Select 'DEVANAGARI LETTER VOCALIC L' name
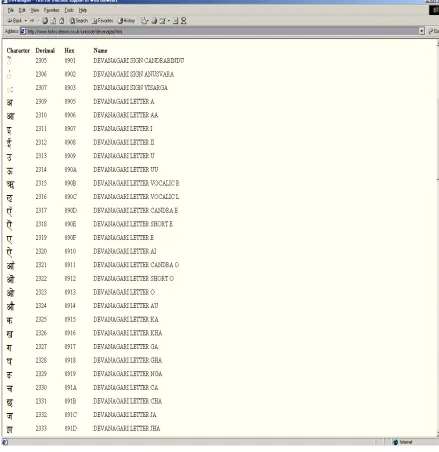Viewport: 439px width, 452px height. click(x=136, y=197)
